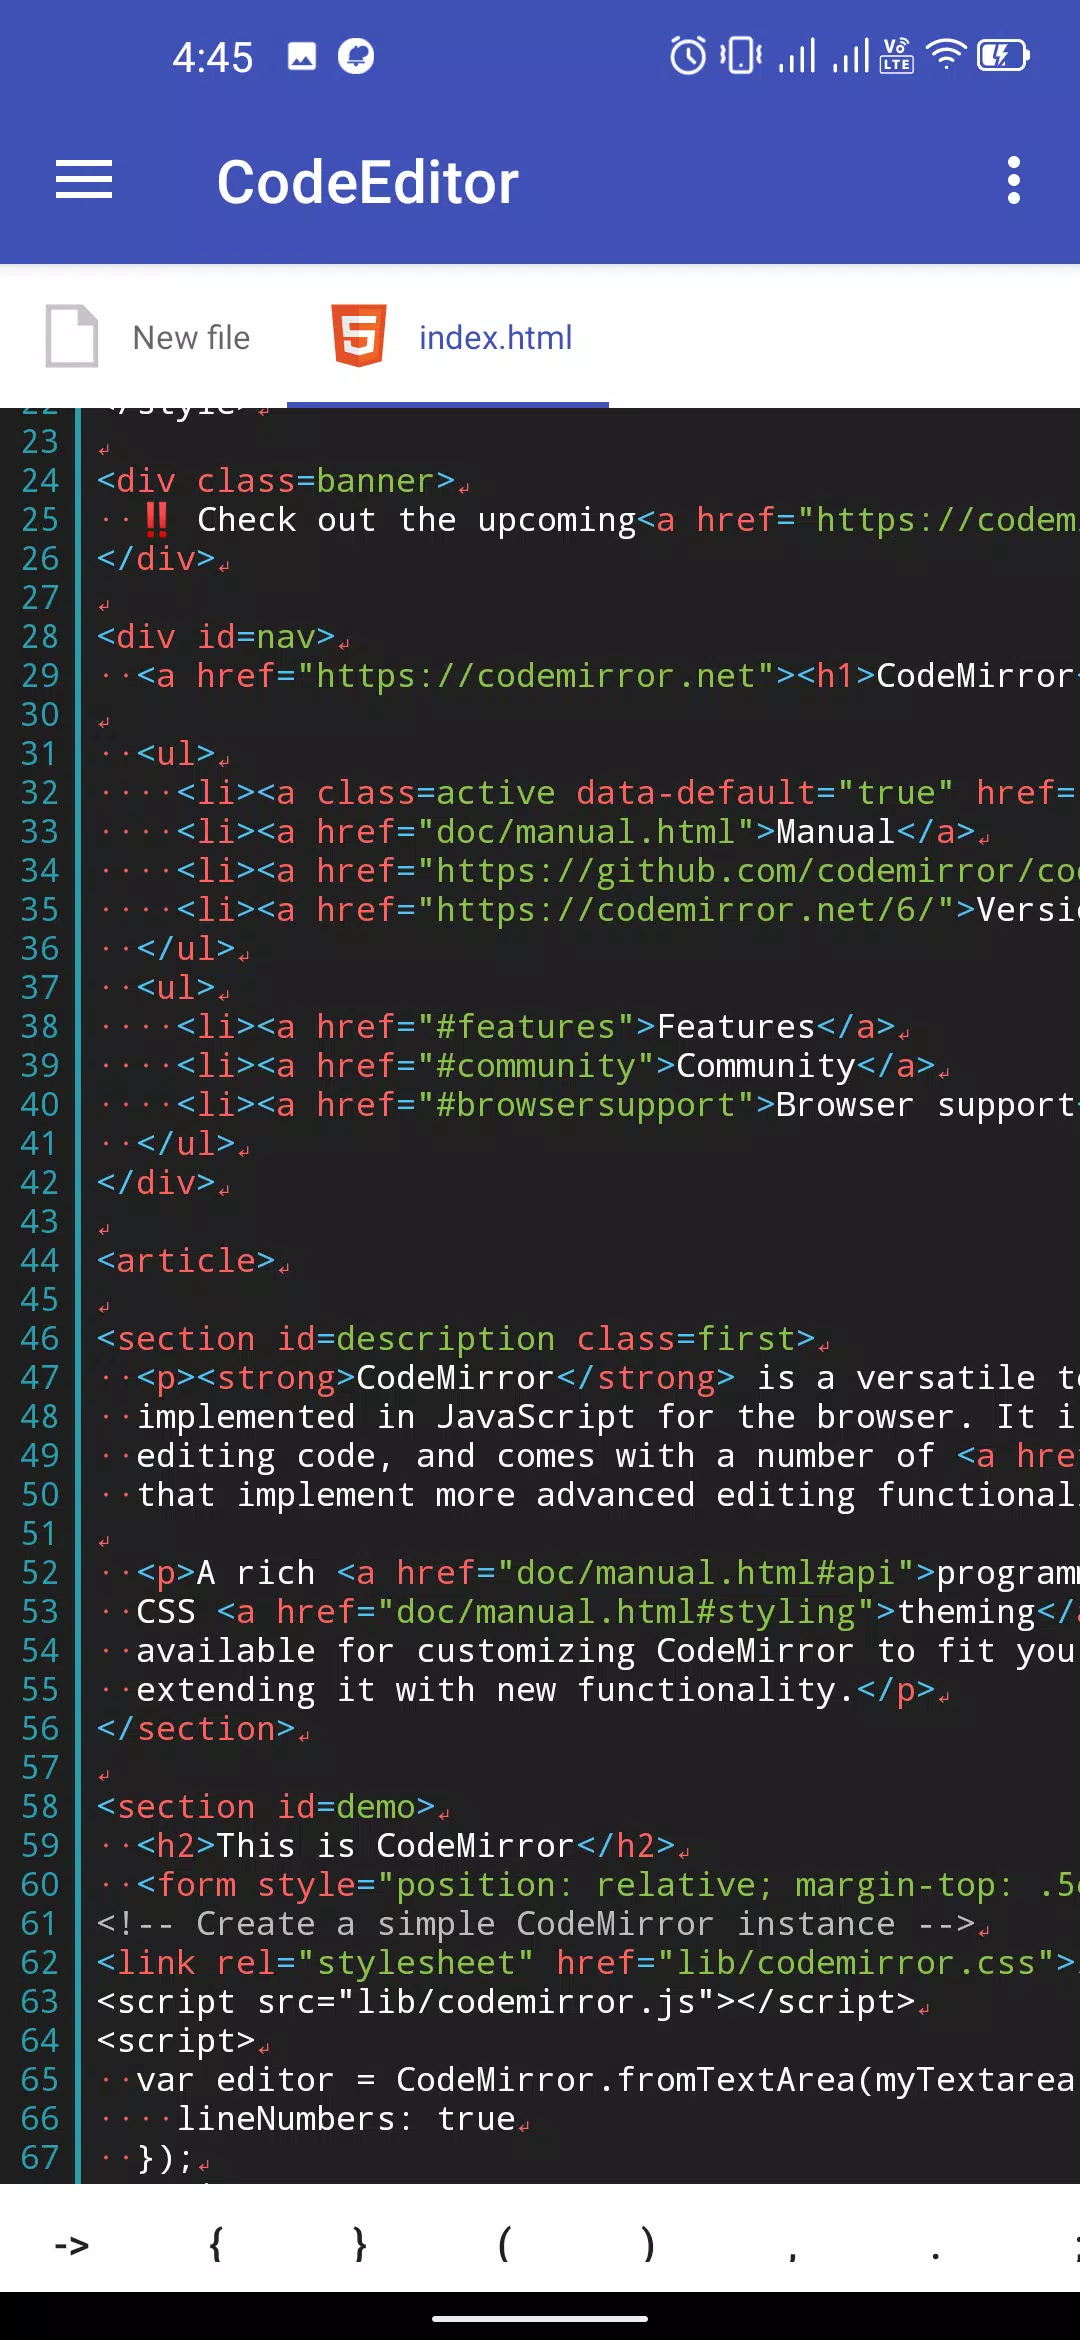Viewport: 1080px width, 2340px height.
Task: Tap the image notification icon in status bar
Action: tap(302, 56)
